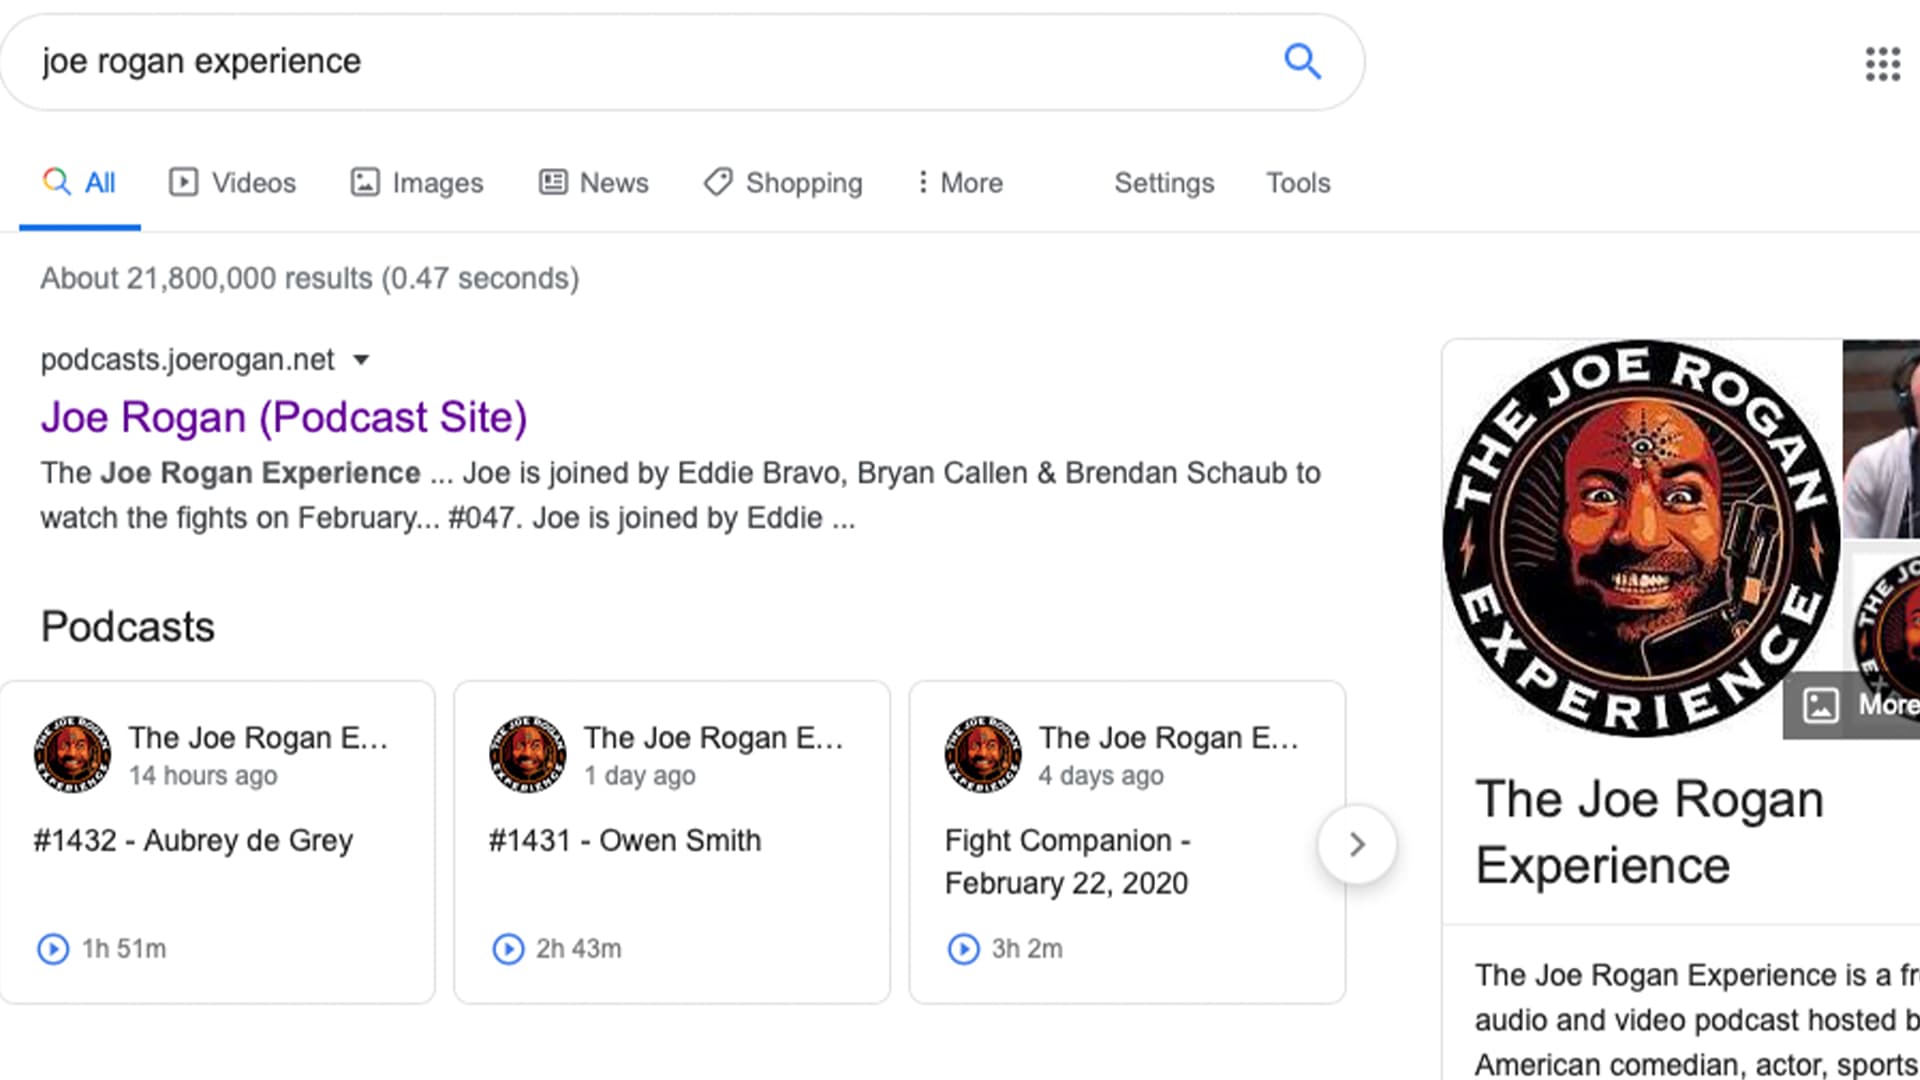Open the More search categories menu

(960, 183)
